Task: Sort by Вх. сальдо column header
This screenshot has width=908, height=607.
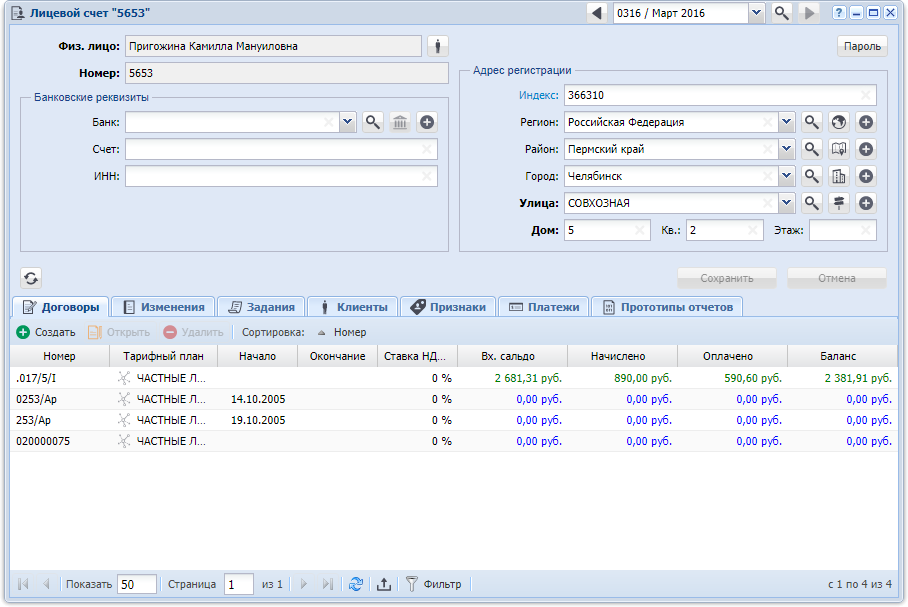Action: point(512,356)
